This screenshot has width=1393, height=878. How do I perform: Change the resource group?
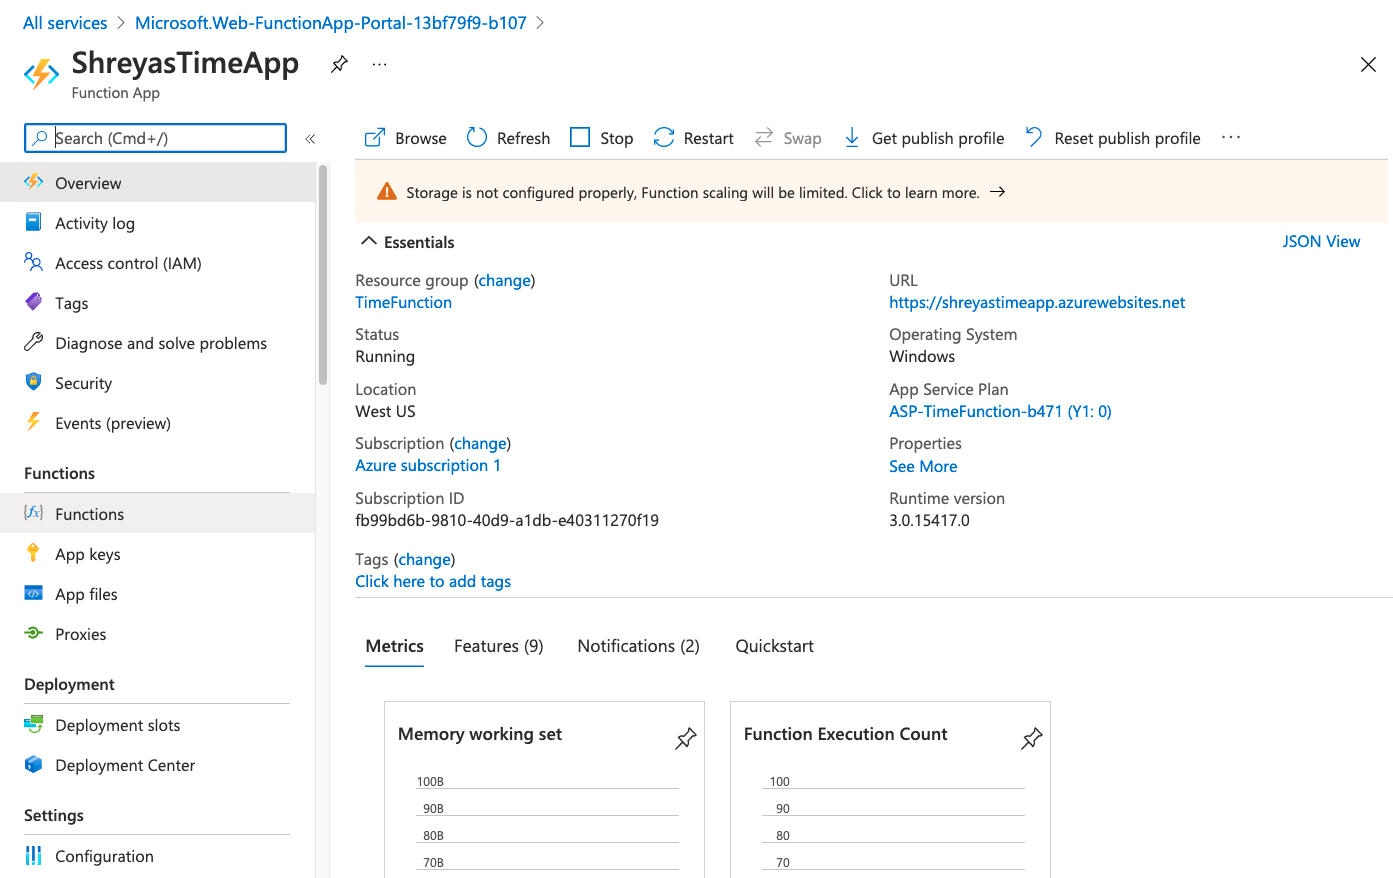[505, 280]
